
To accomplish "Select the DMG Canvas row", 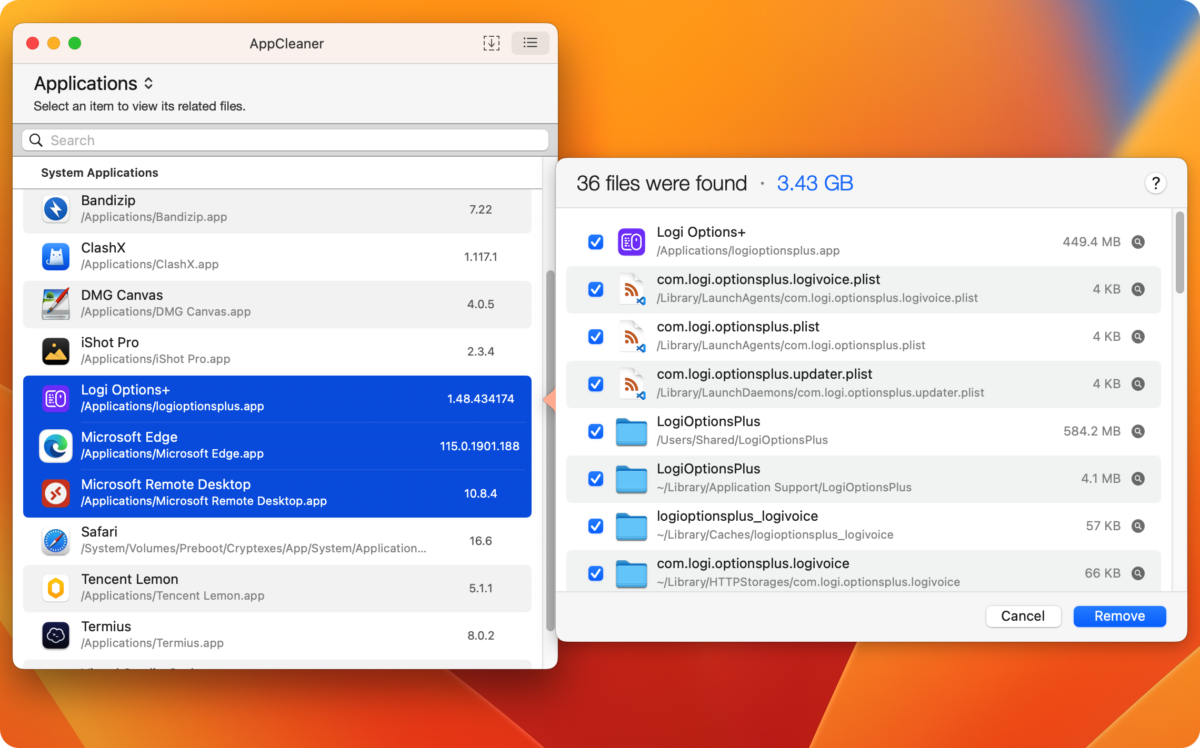I will click(x=277, y=303).
